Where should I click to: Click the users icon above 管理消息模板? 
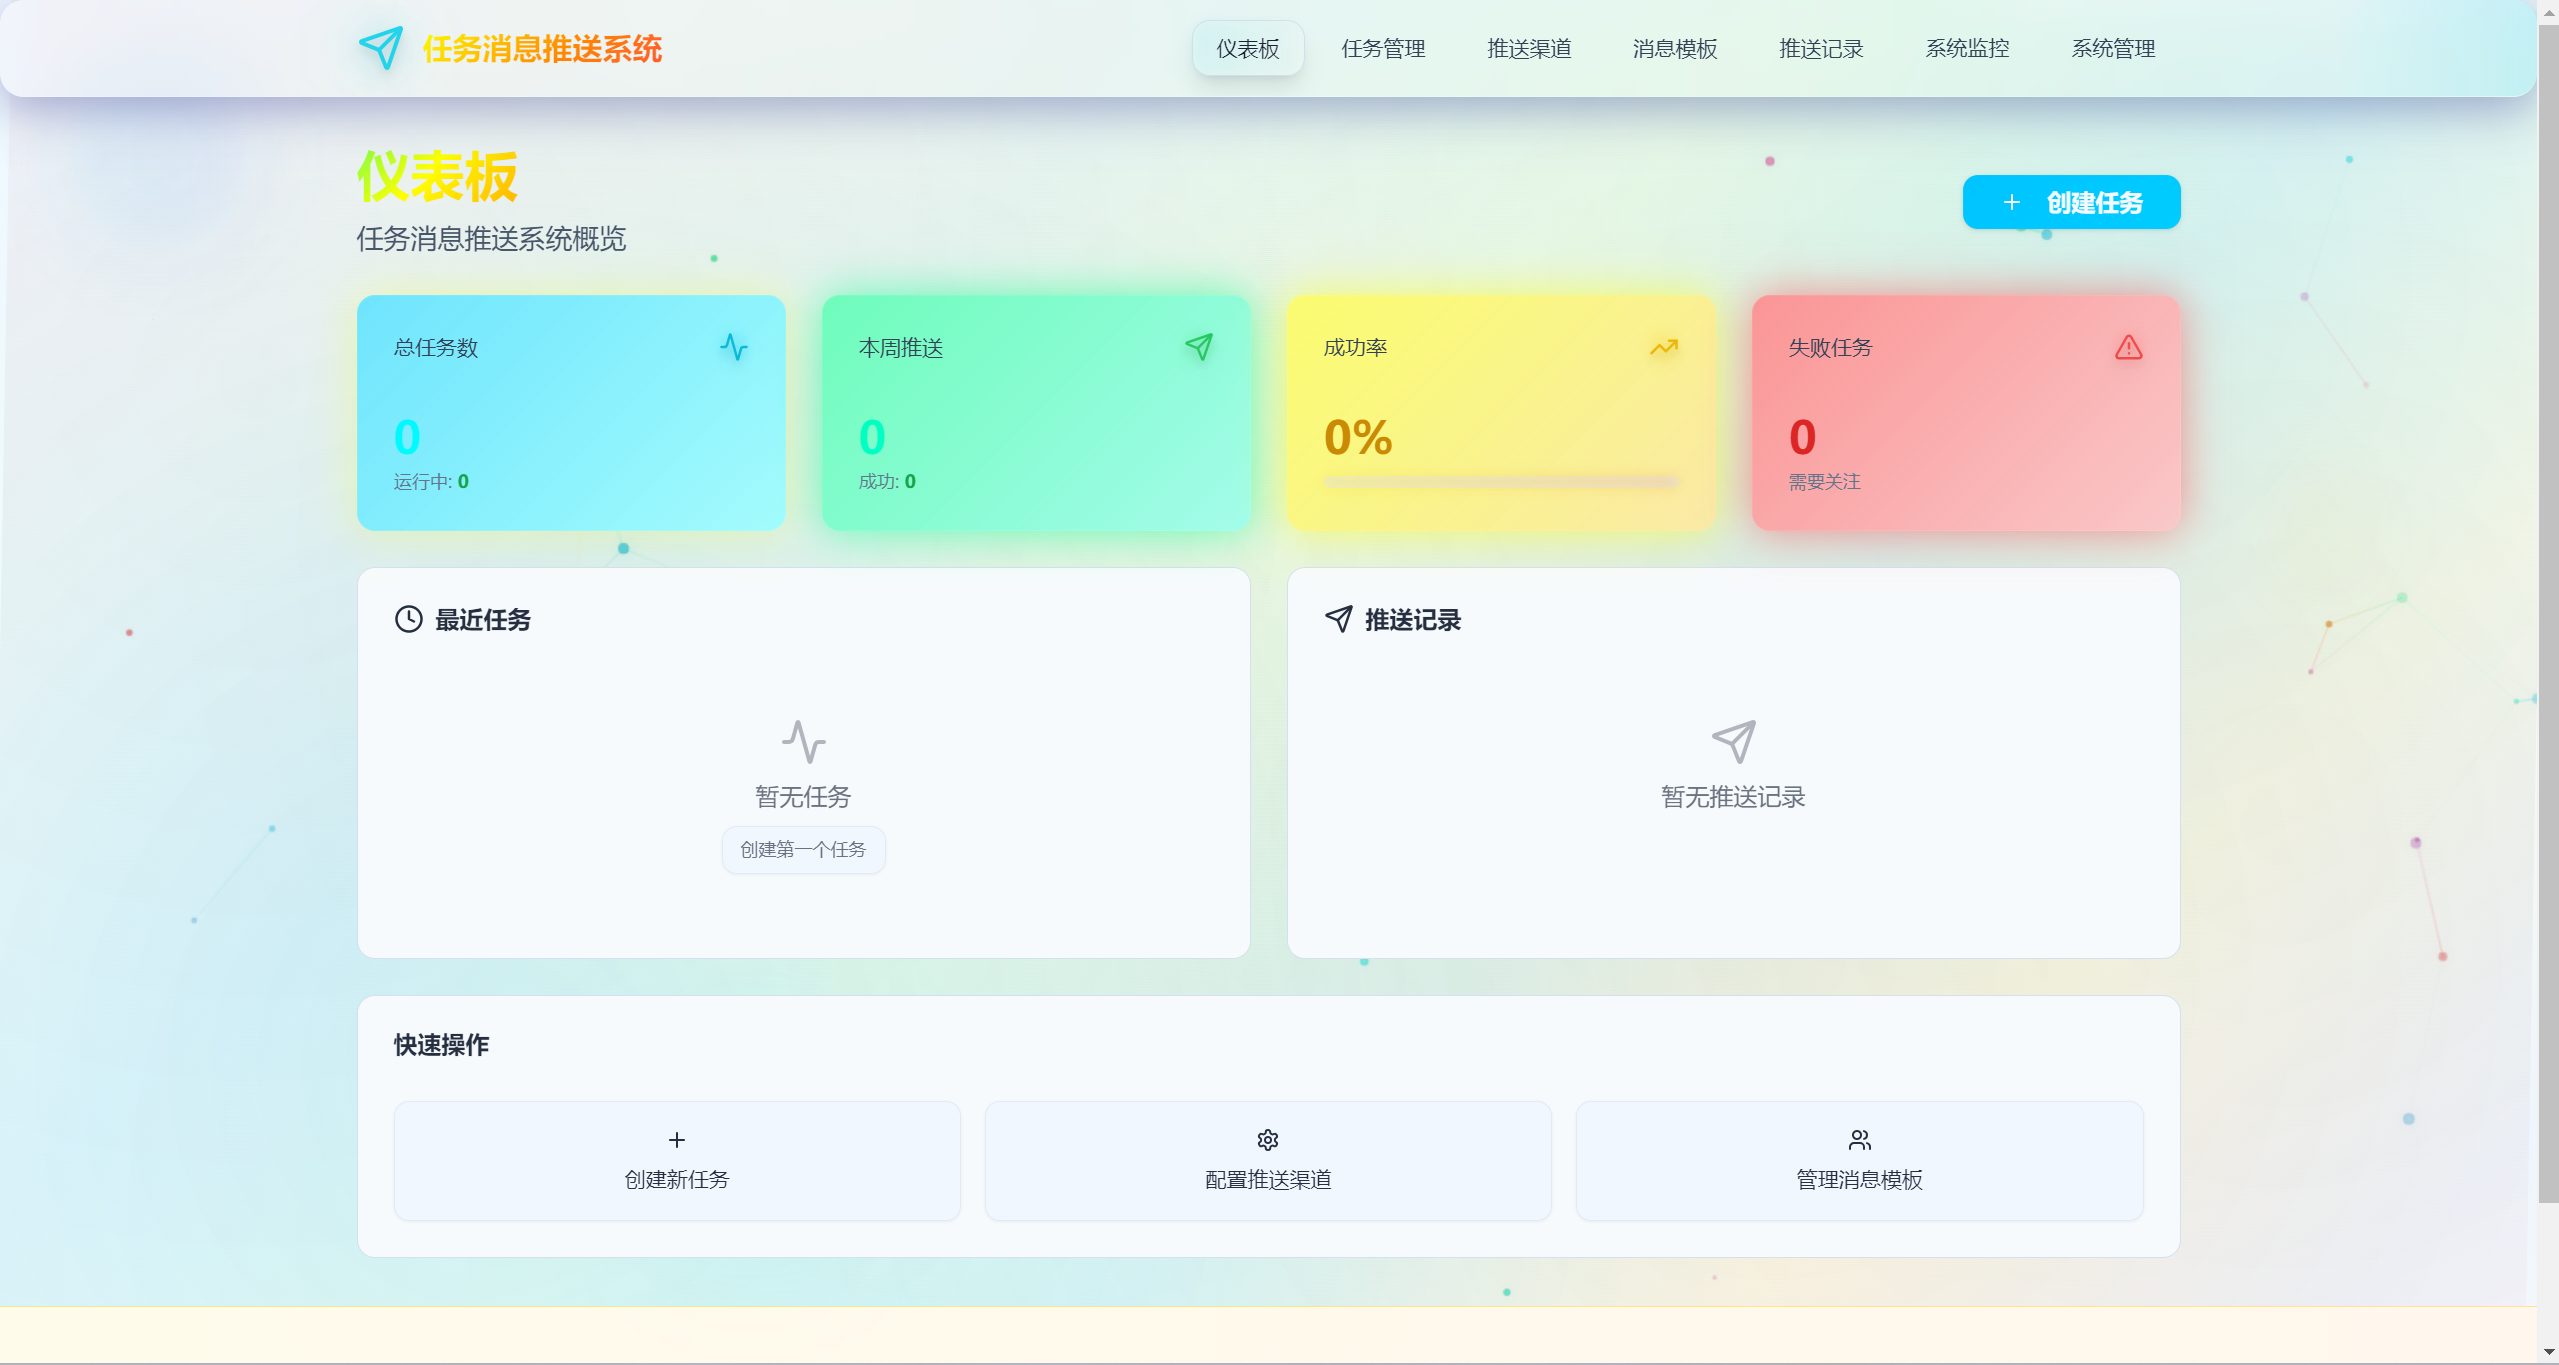[x=1859, y=1140]
